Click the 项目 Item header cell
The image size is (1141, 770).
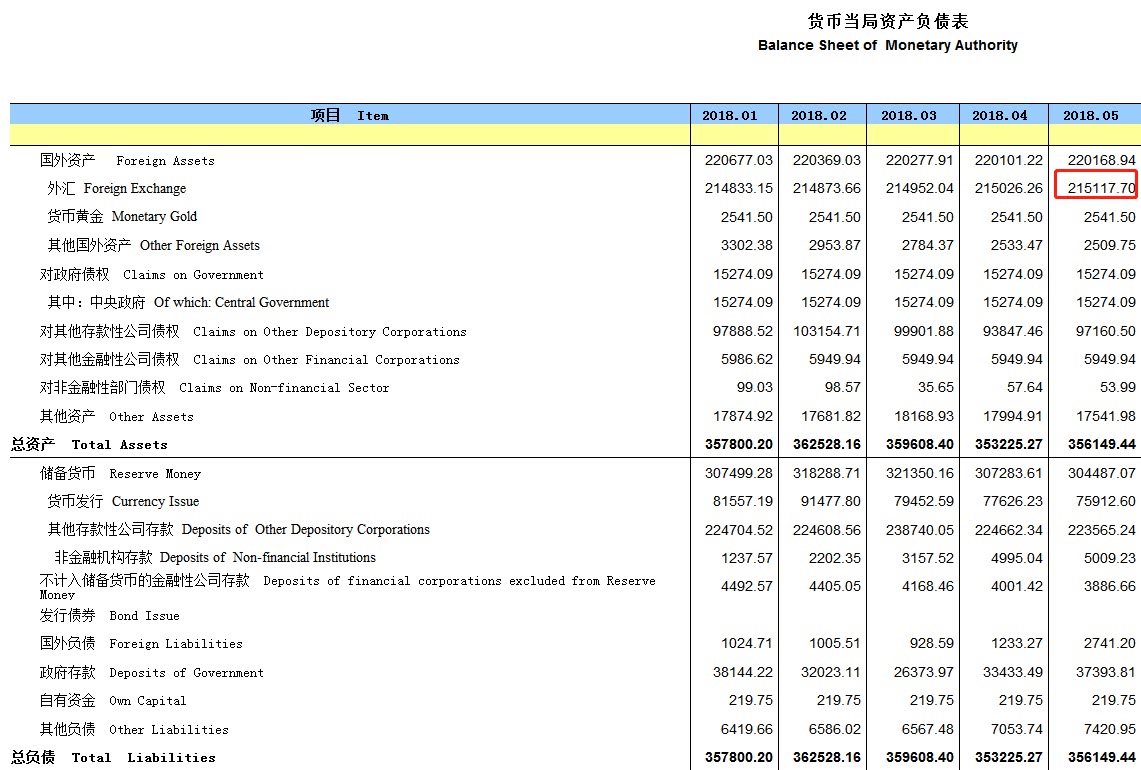[349, 115]
